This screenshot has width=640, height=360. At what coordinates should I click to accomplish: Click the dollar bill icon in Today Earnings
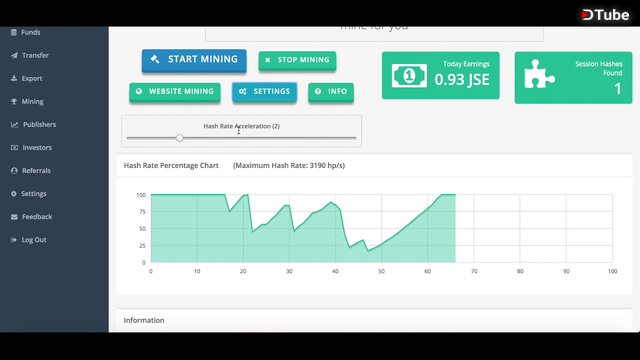[x=409, y=76]
